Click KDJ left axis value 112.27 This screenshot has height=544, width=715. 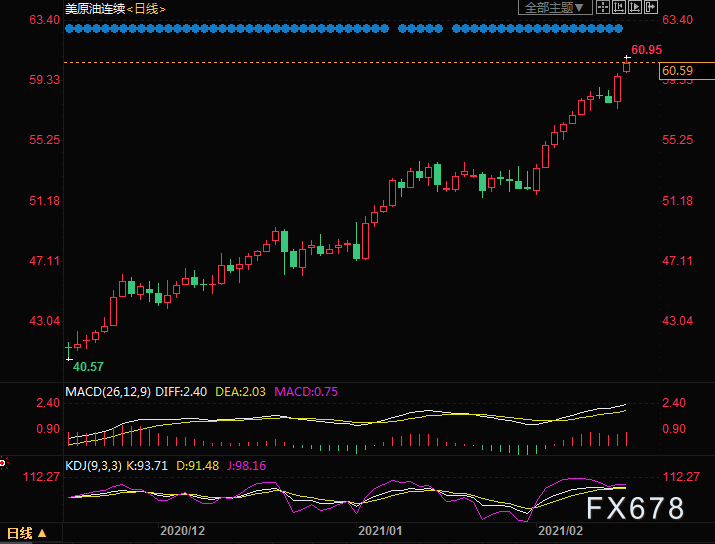(41, 477)
